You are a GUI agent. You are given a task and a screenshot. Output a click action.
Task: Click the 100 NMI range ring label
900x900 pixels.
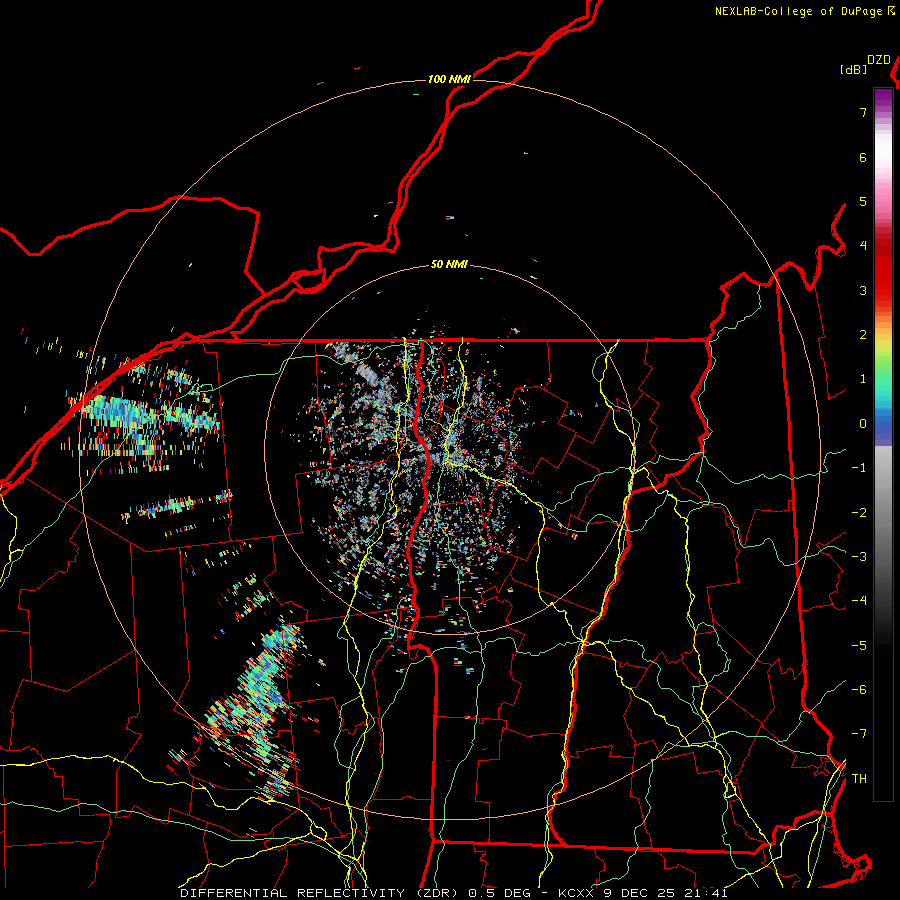(x=449, y=79)
